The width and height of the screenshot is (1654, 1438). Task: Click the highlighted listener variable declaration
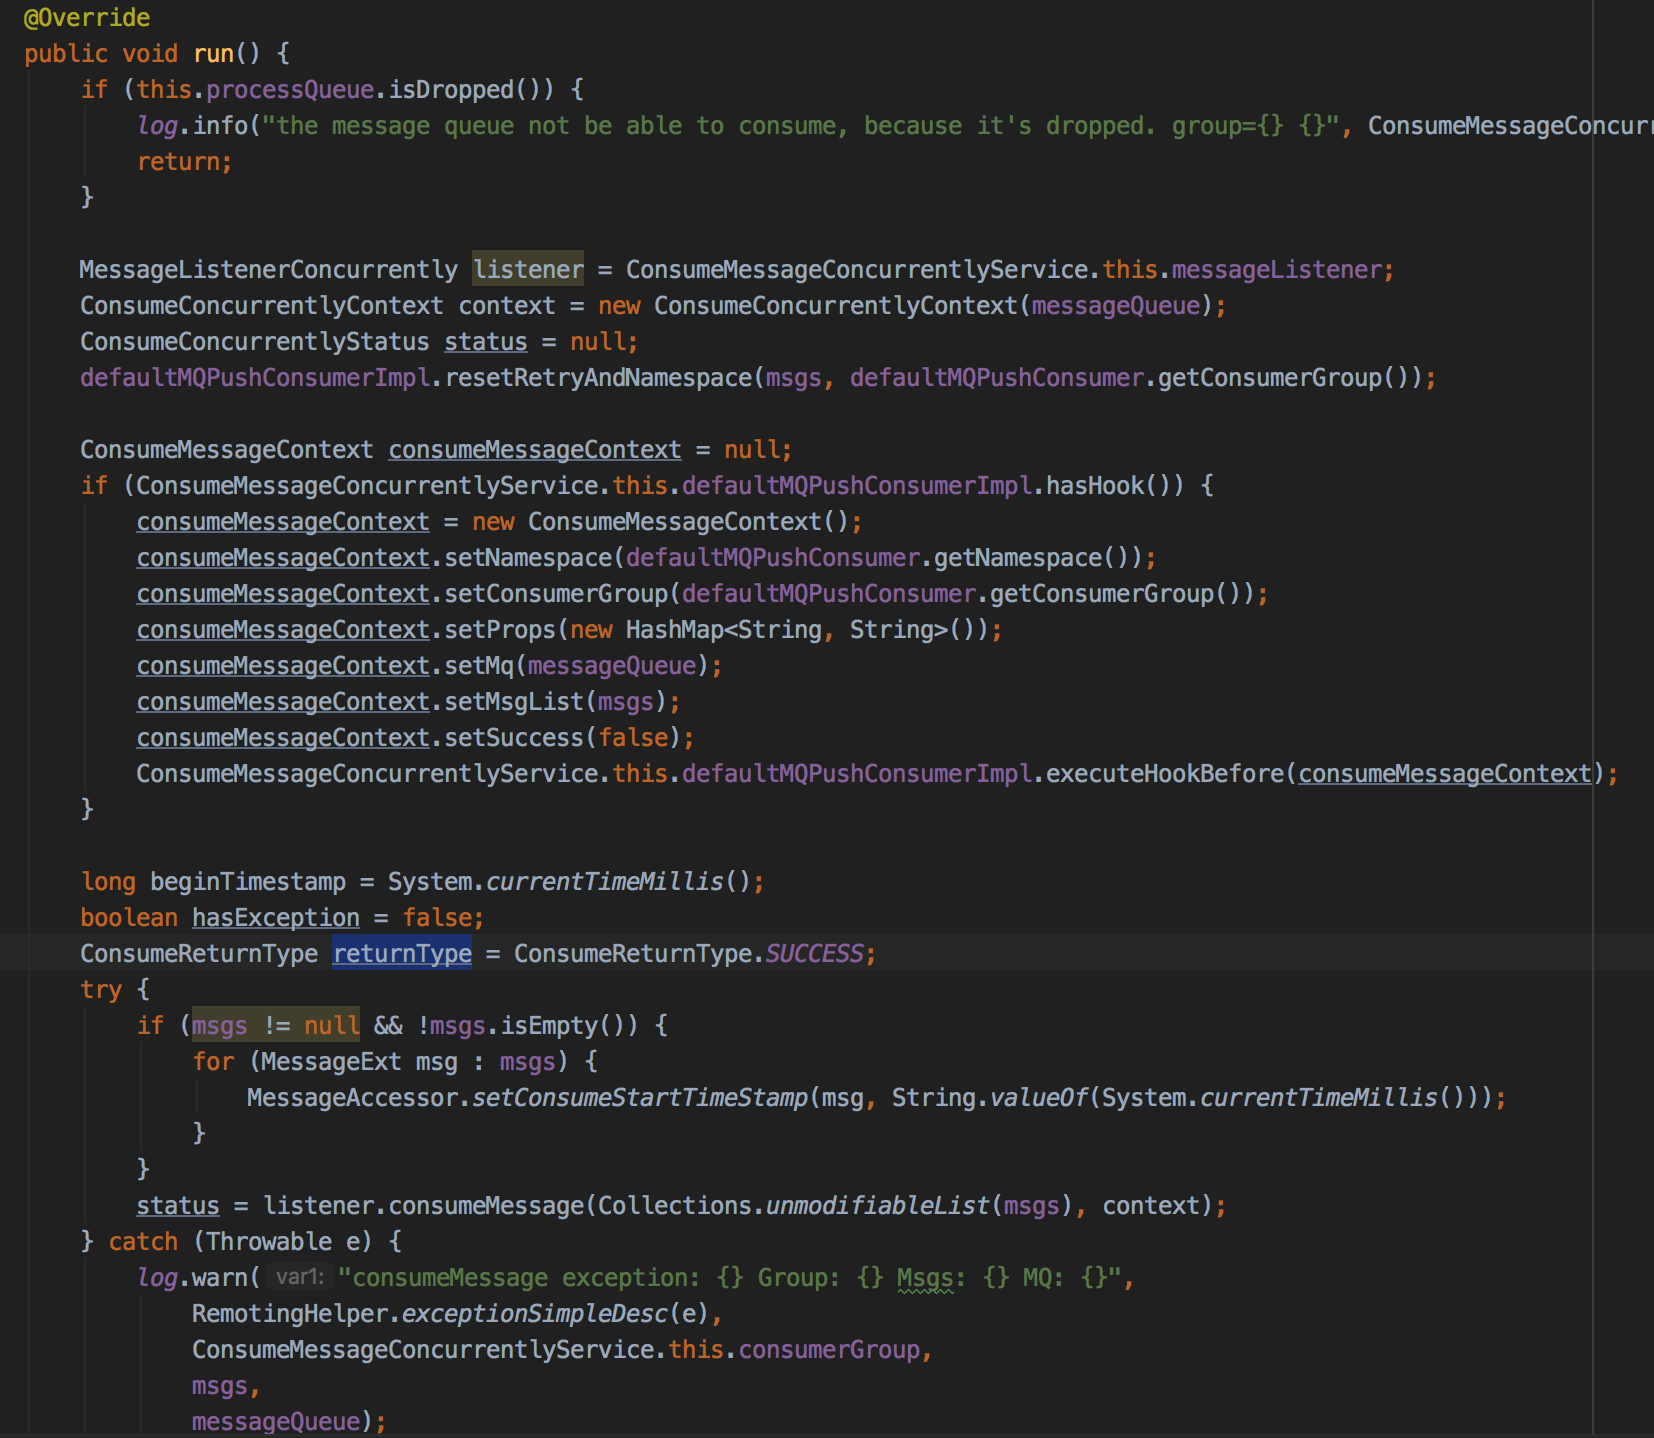[528, 270]
